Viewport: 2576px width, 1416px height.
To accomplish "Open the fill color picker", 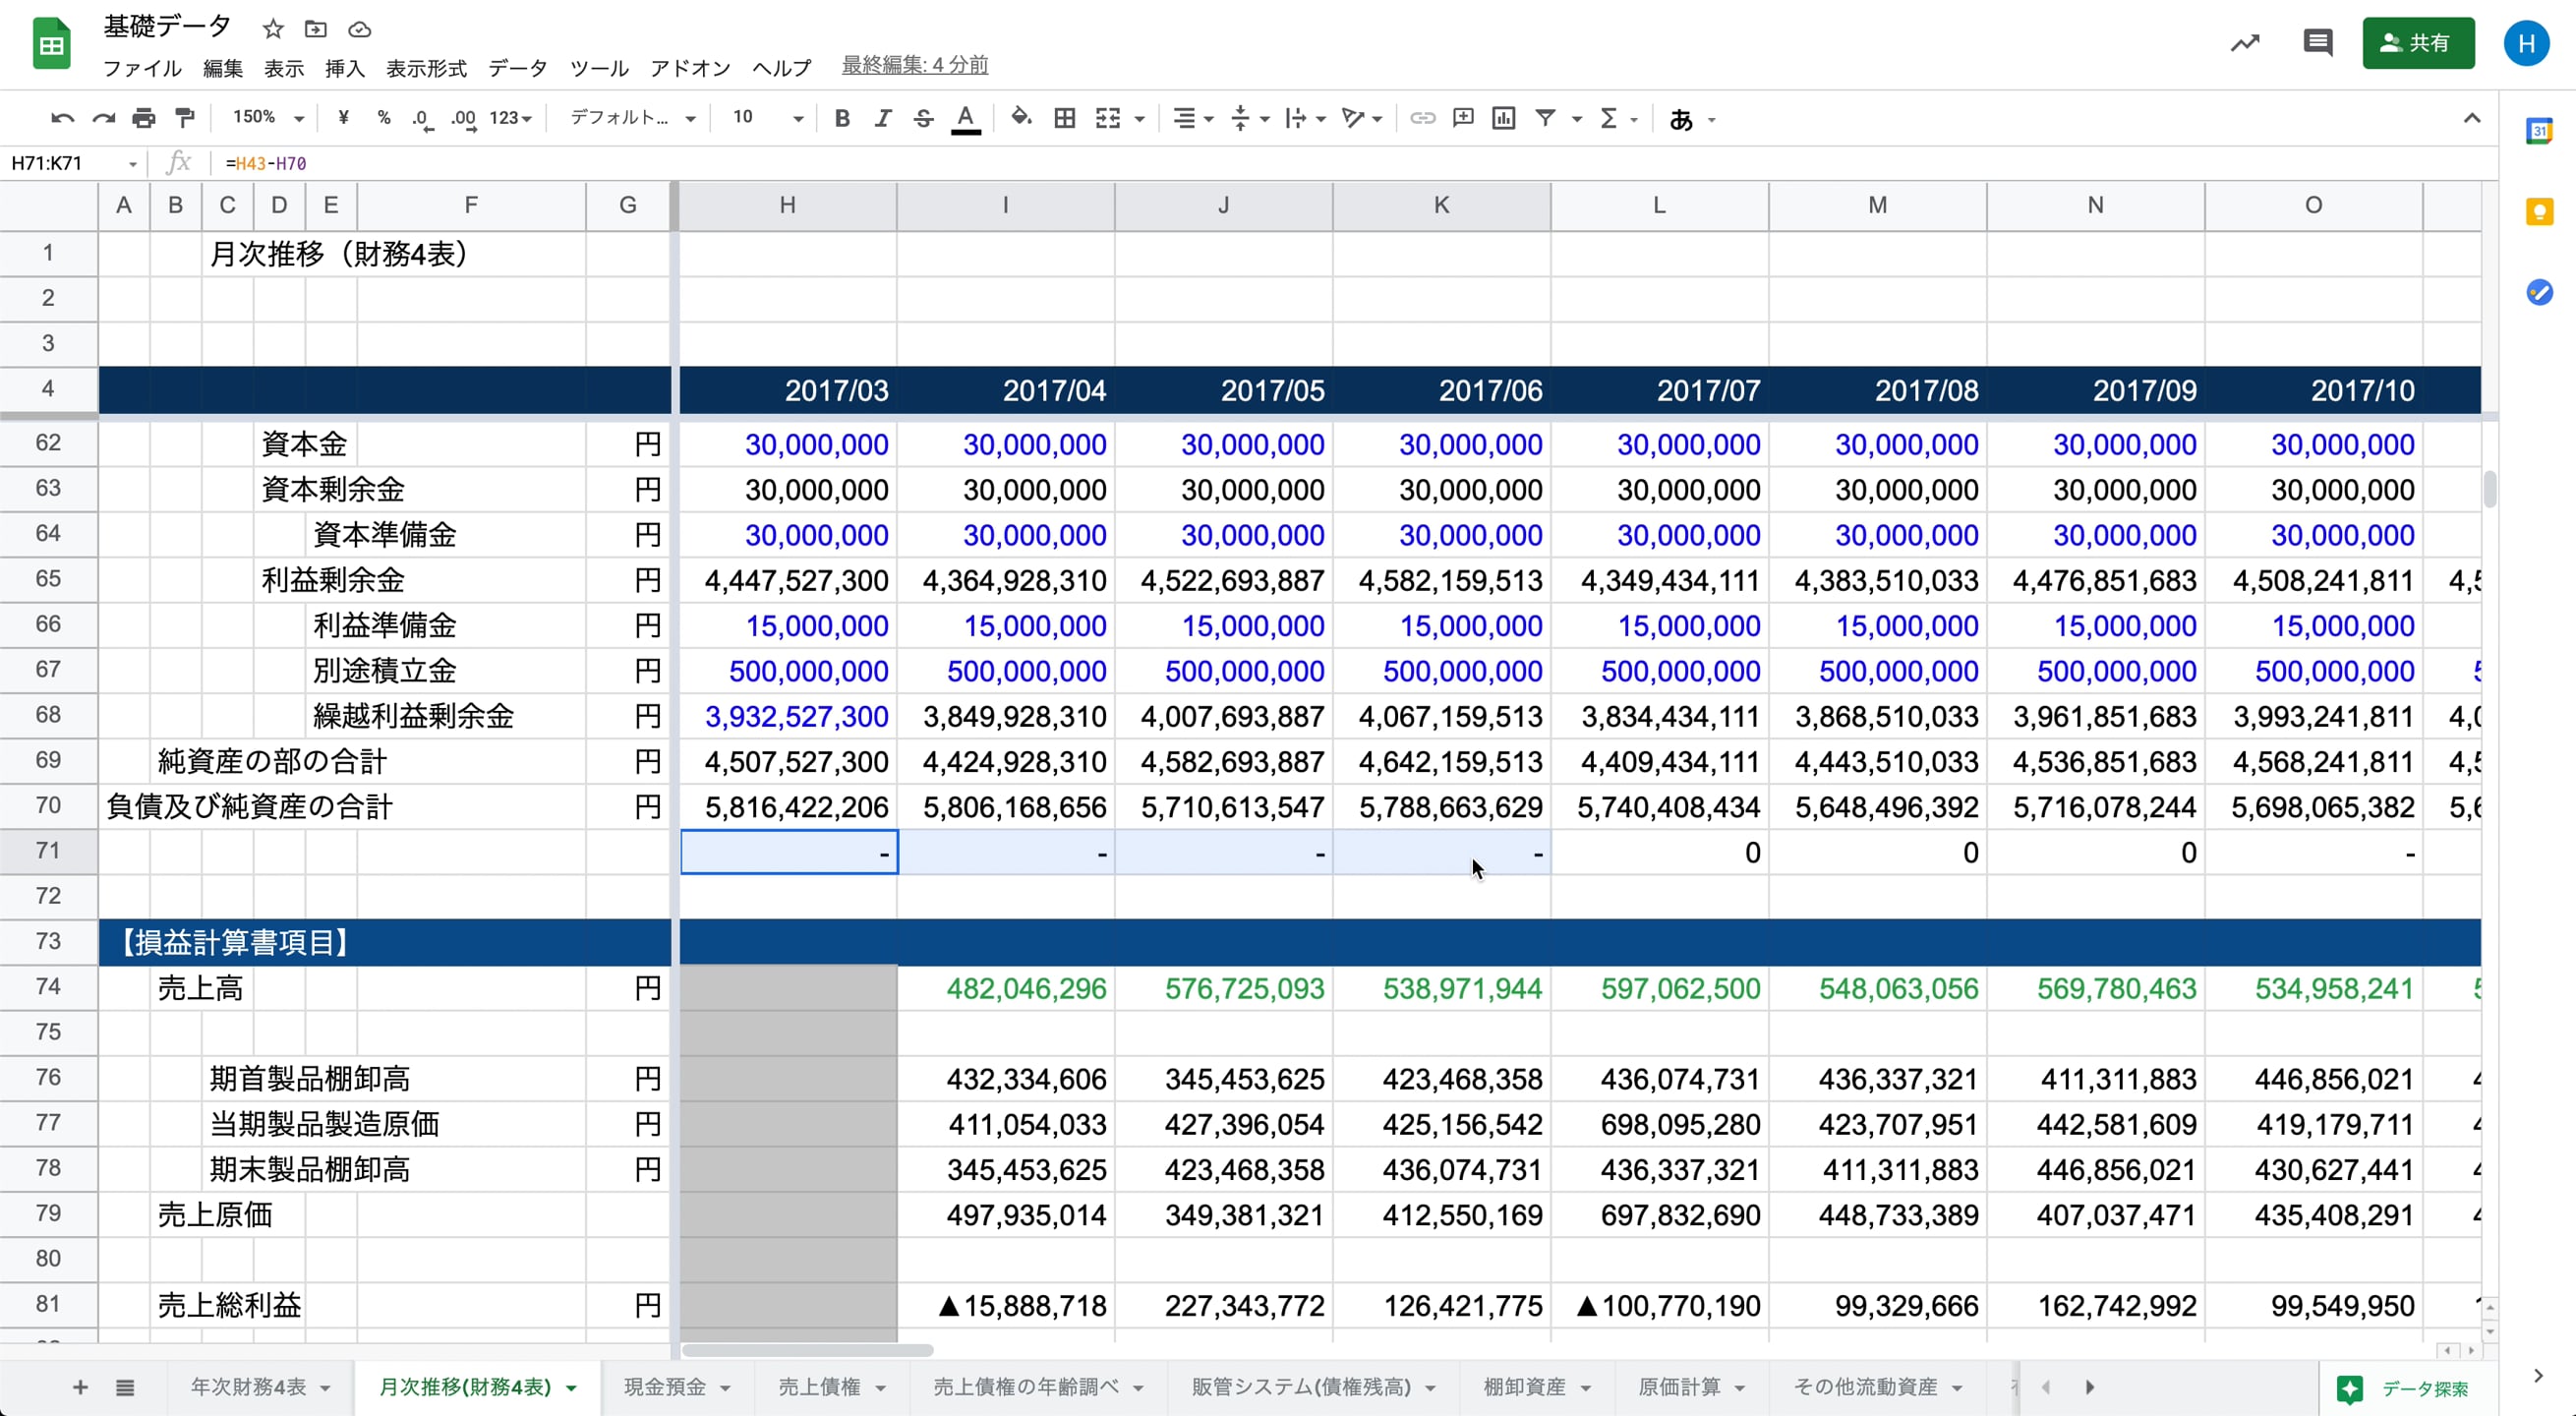I will pyautogui.click(x=1020, y=118).
